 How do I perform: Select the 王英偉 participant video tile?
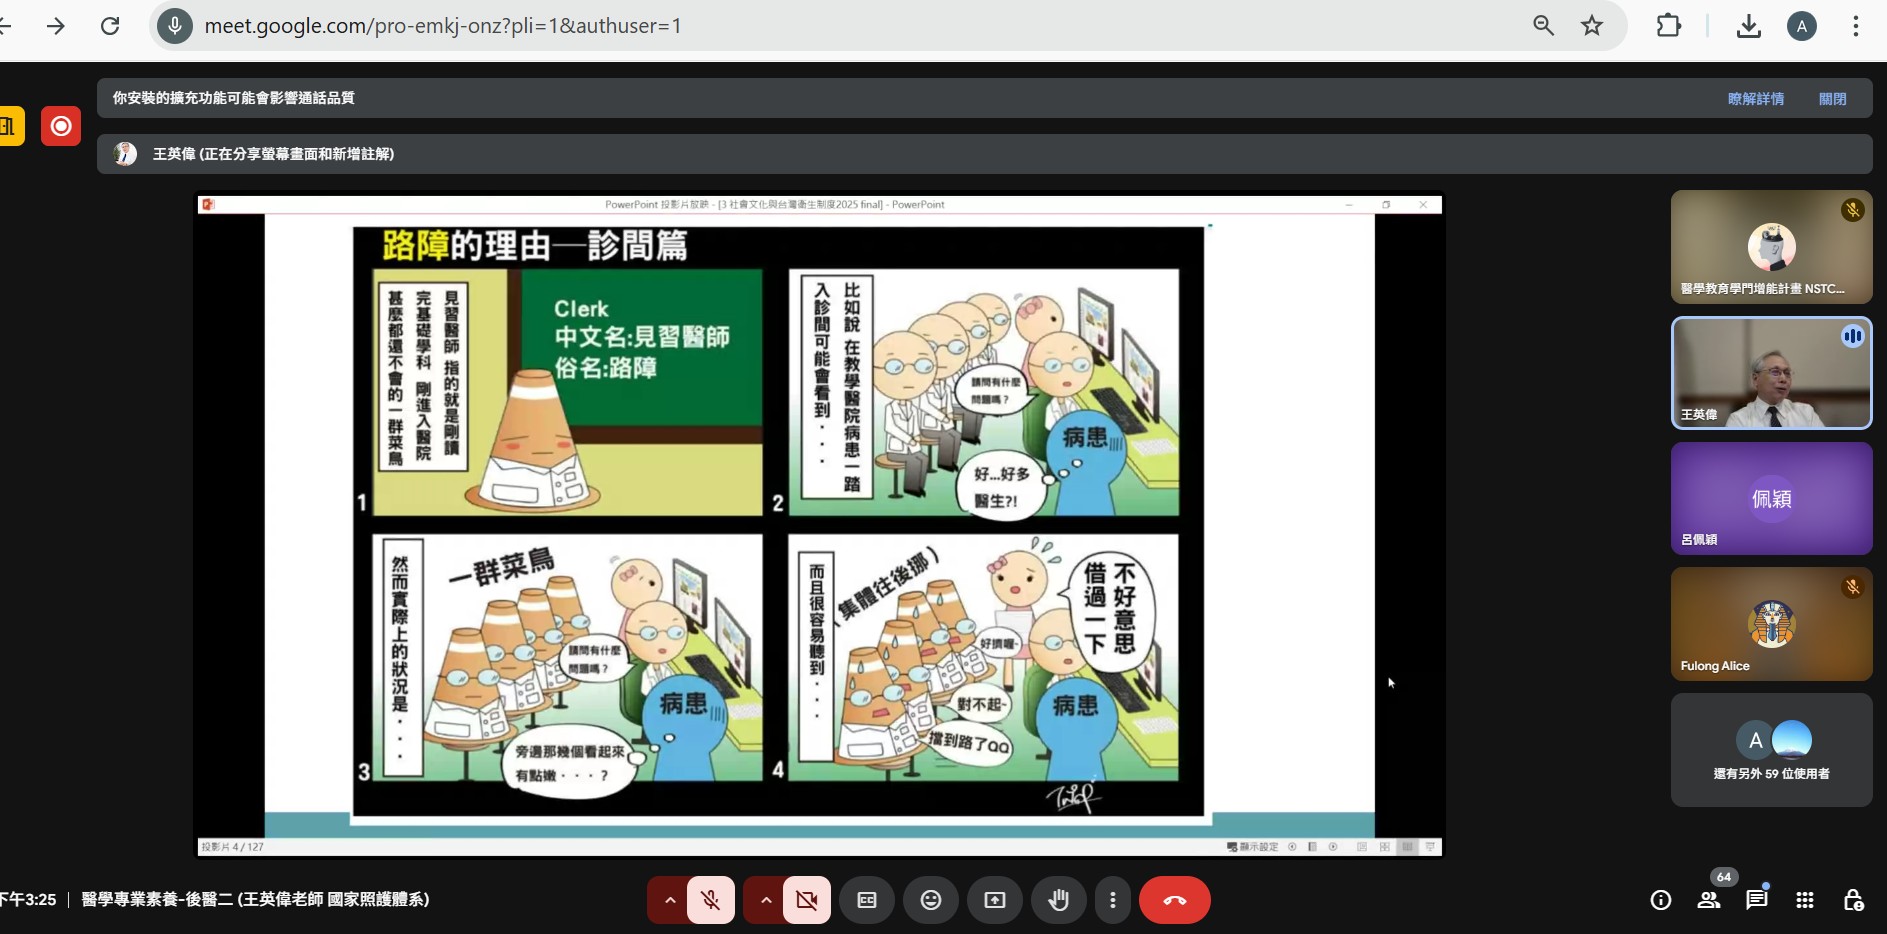click(x=1770, y=373)
